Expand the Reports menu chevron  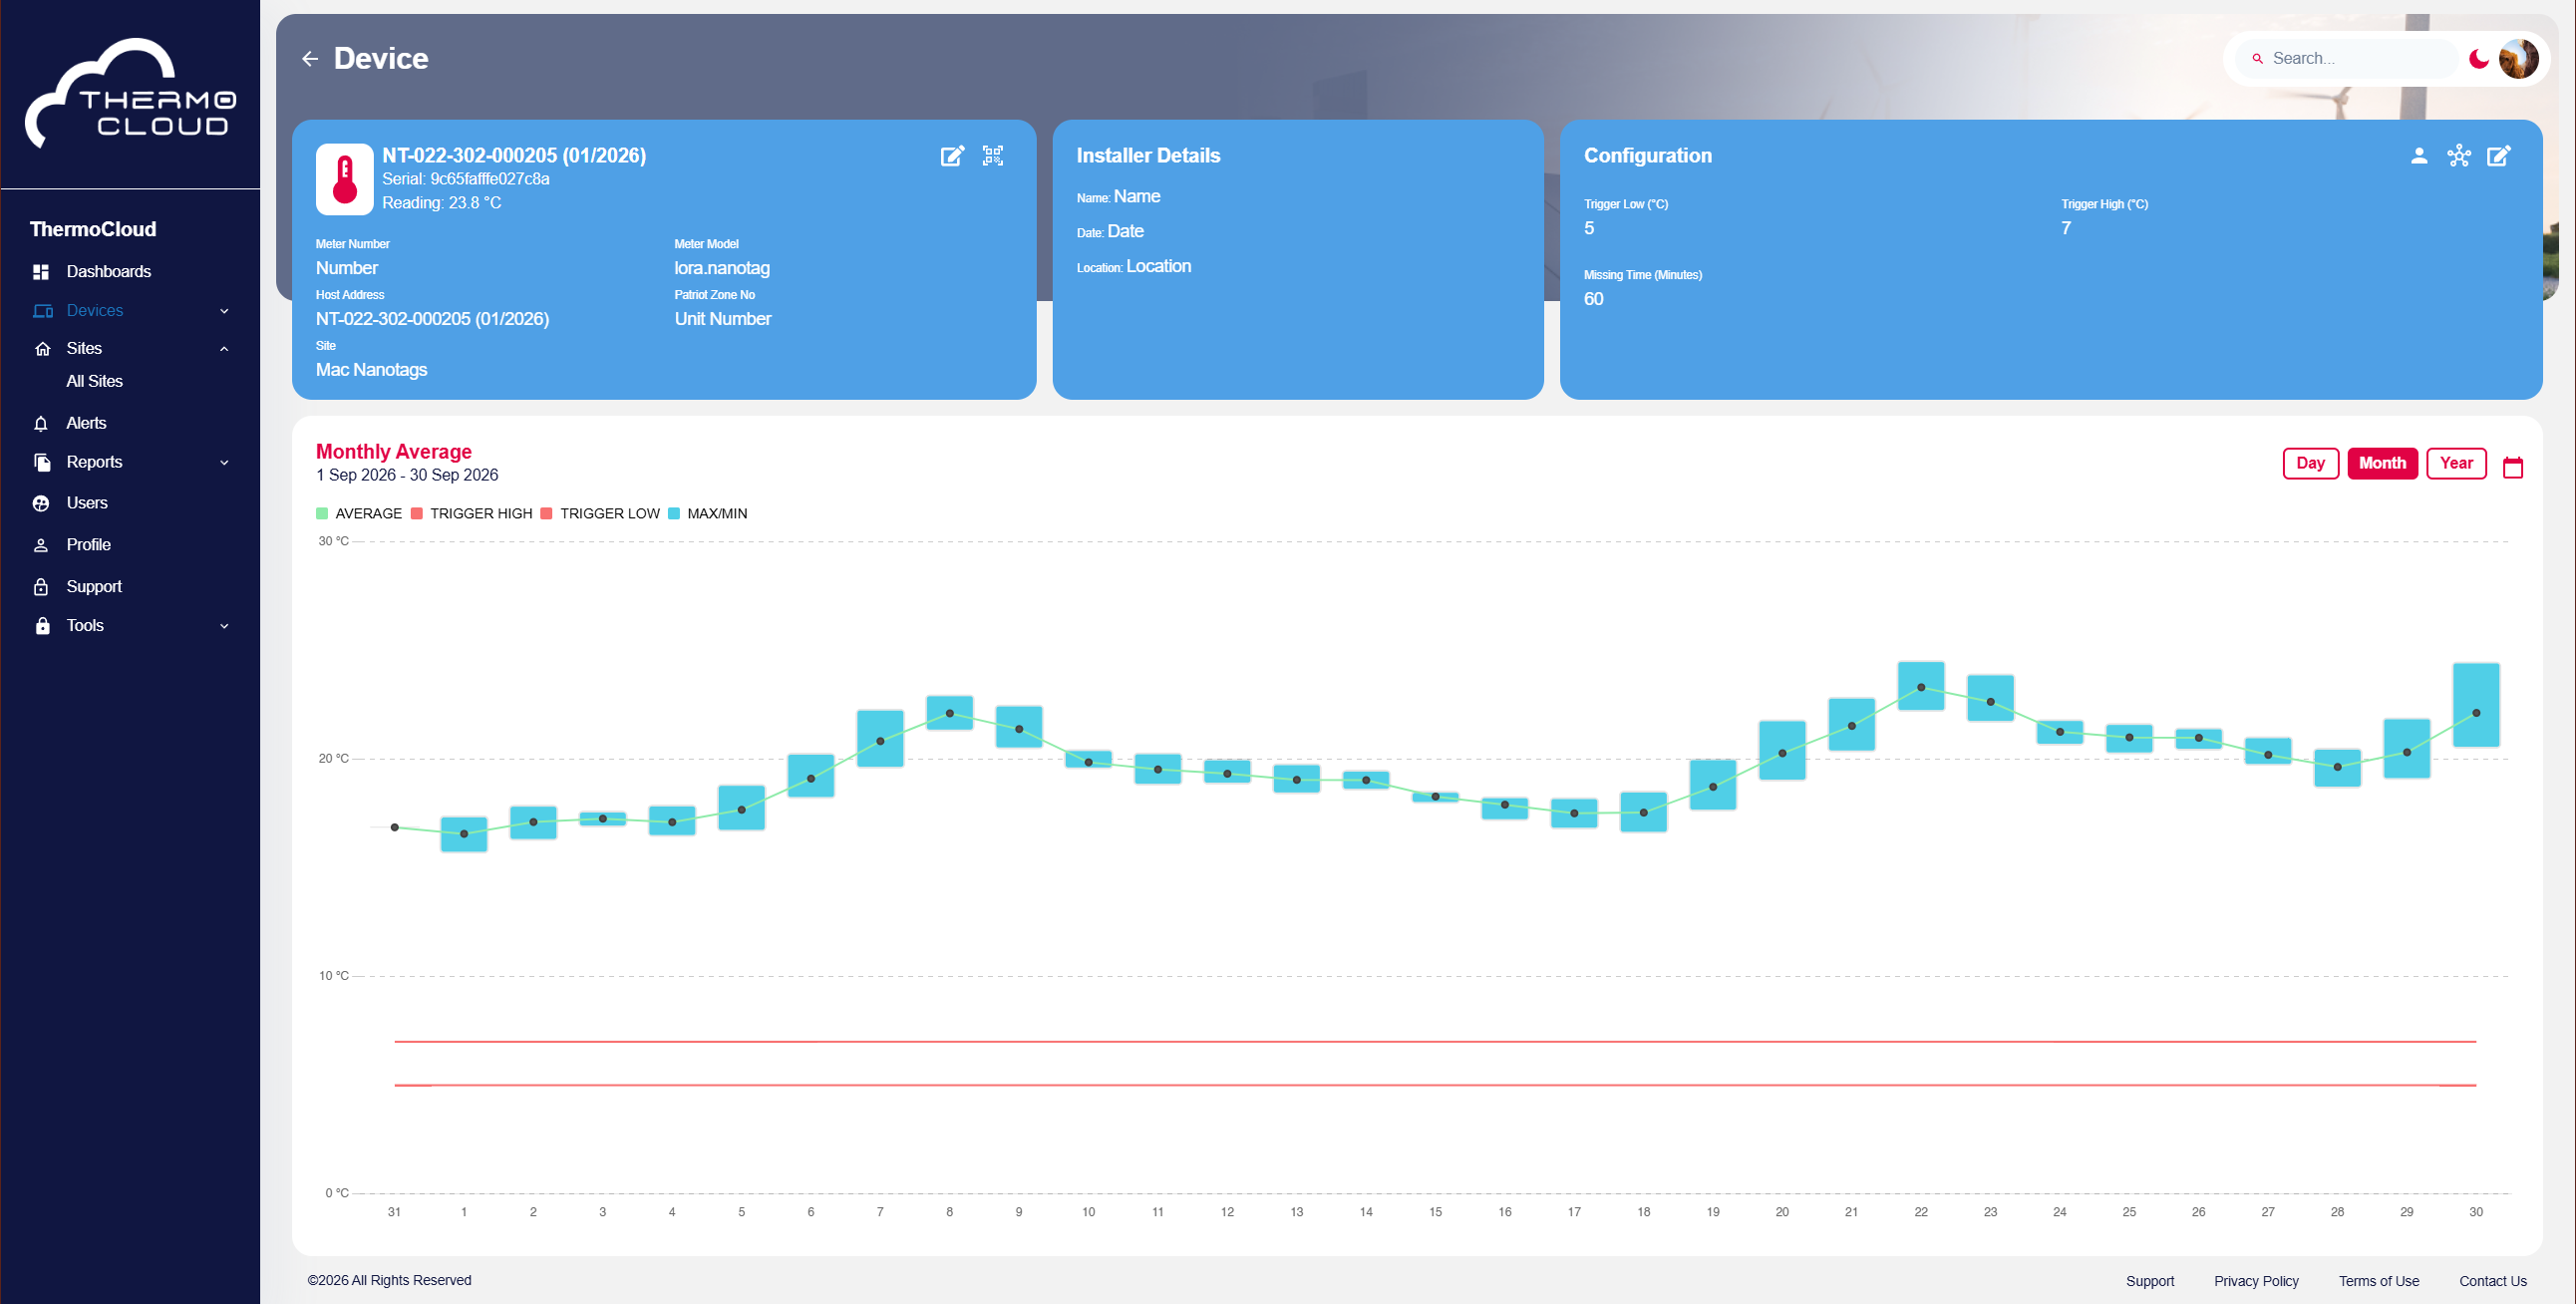[224, 463]
